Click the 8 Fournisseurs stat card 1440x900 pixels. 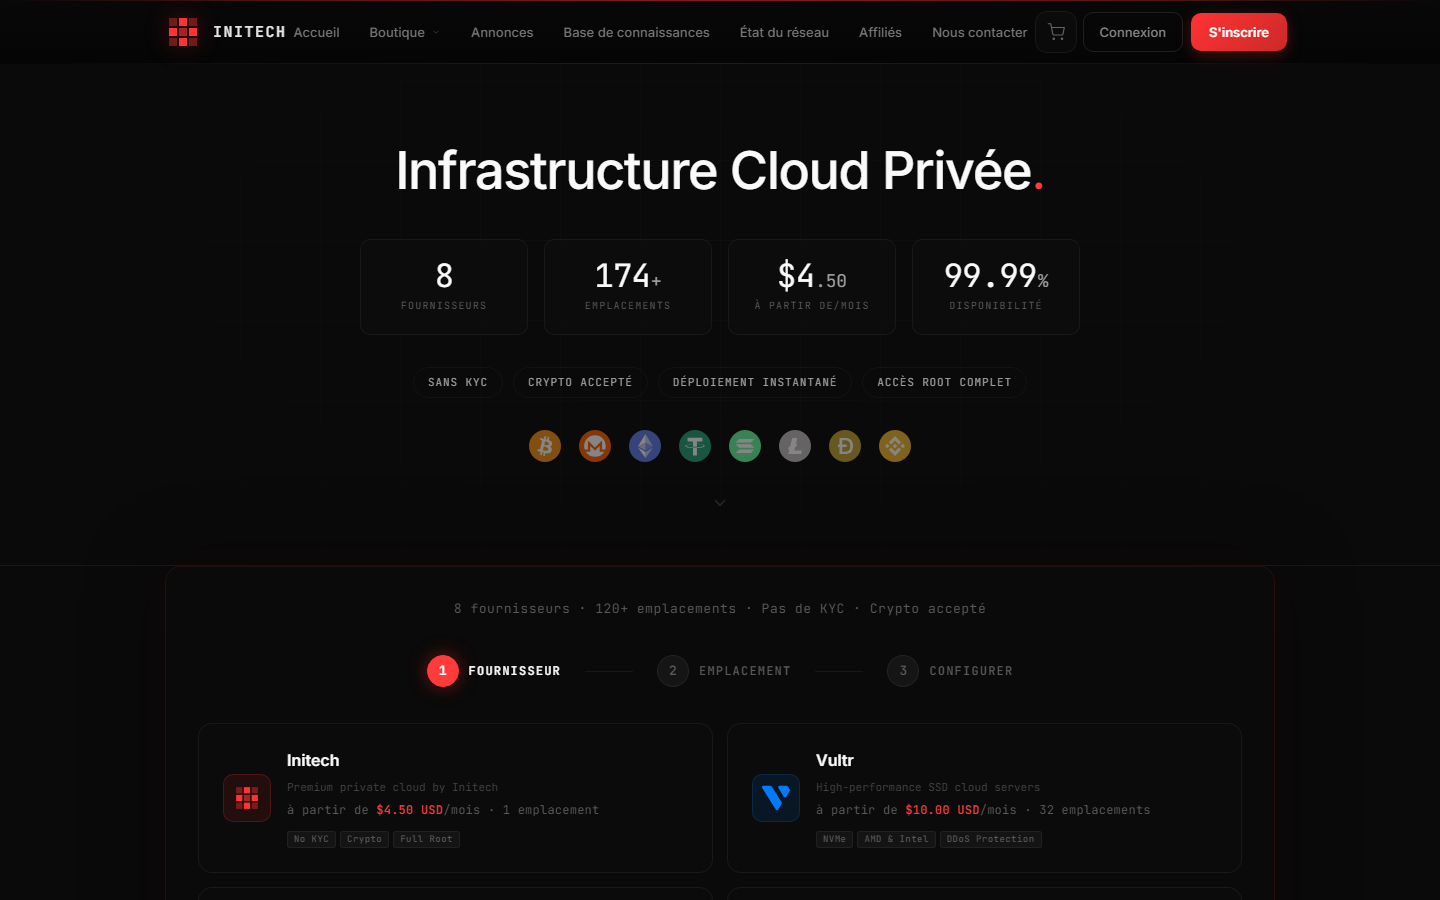[x=444, y=287]
